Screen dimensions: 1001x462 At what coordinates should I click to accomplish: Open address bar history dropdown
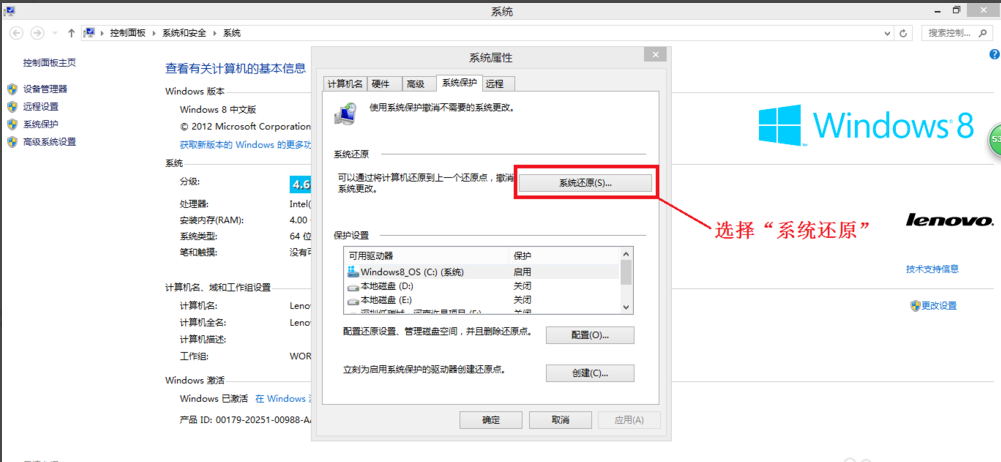(x=887, y=33)
